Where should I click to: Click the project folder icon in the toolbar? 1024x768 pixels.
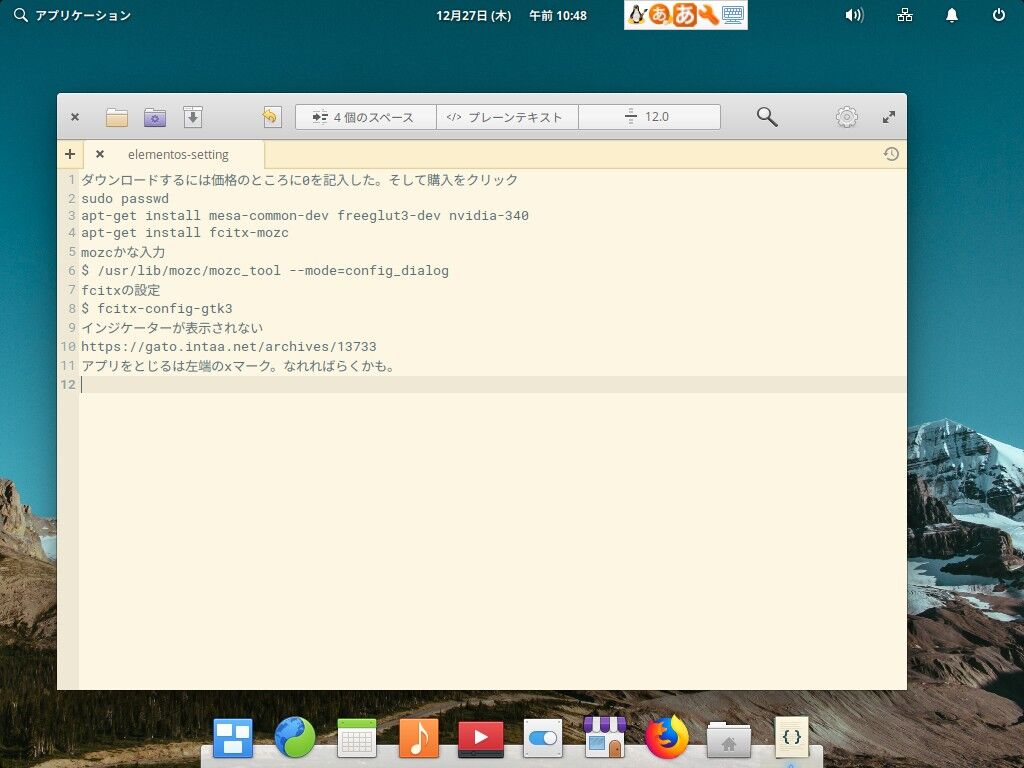pyautogui.click(x=154, y=116)
